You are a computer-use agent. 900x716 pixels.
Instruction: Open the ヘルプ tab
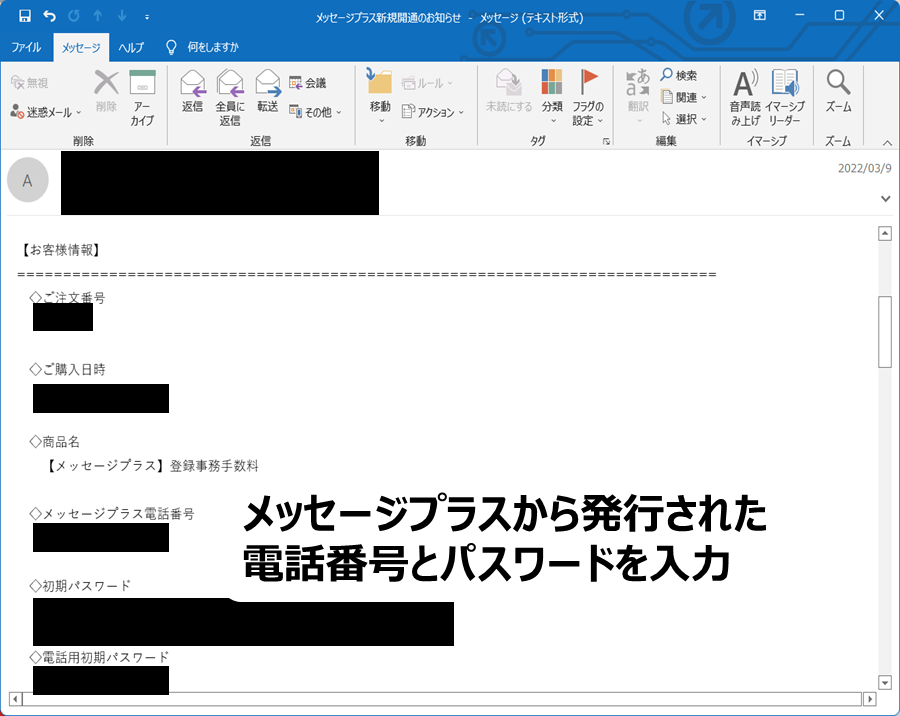click(x=131, y=47)
